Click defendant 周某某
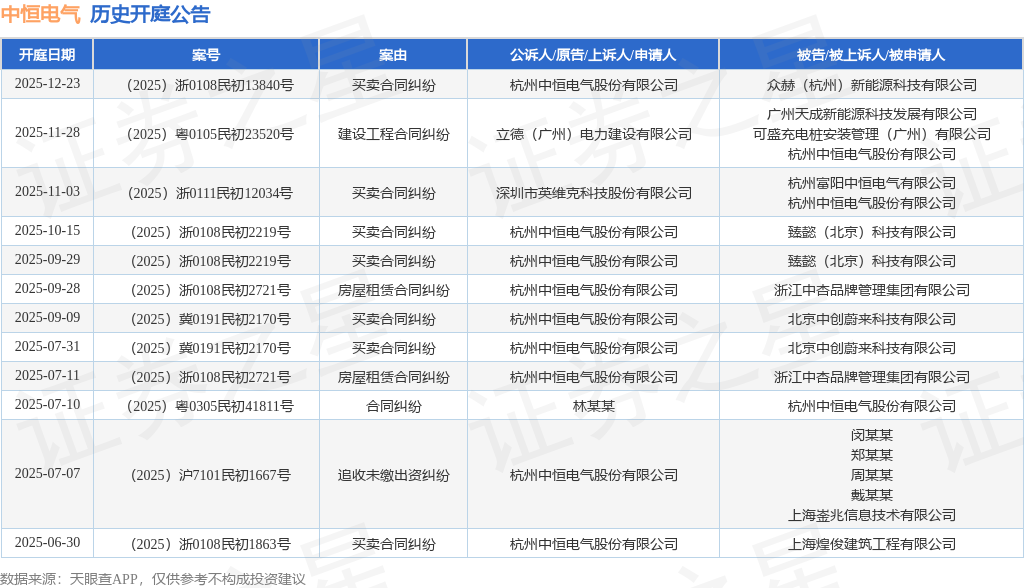The width and height of the screenshot is (1024, 588). (x=871, y=475)
